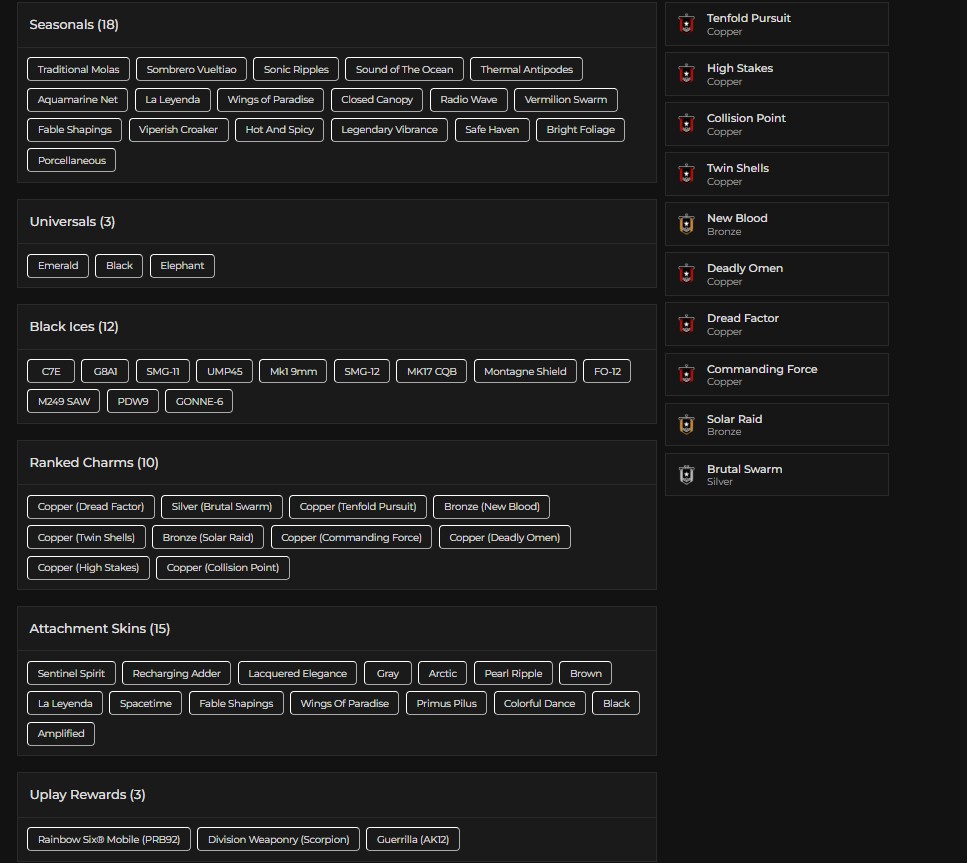
Task: Choose the FO-12 Black Ice tag
Action: (x=607, y=371)
